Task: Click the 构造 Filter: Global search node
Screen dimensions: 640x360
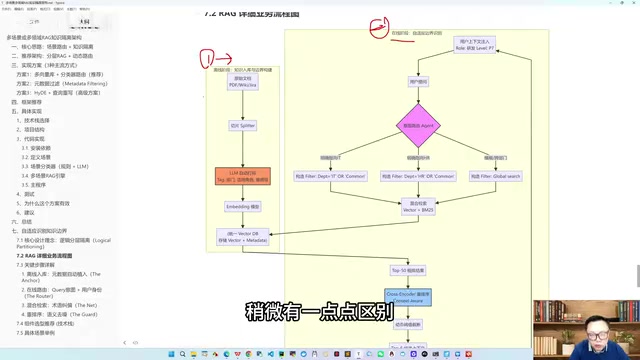Action: point(496,176)
